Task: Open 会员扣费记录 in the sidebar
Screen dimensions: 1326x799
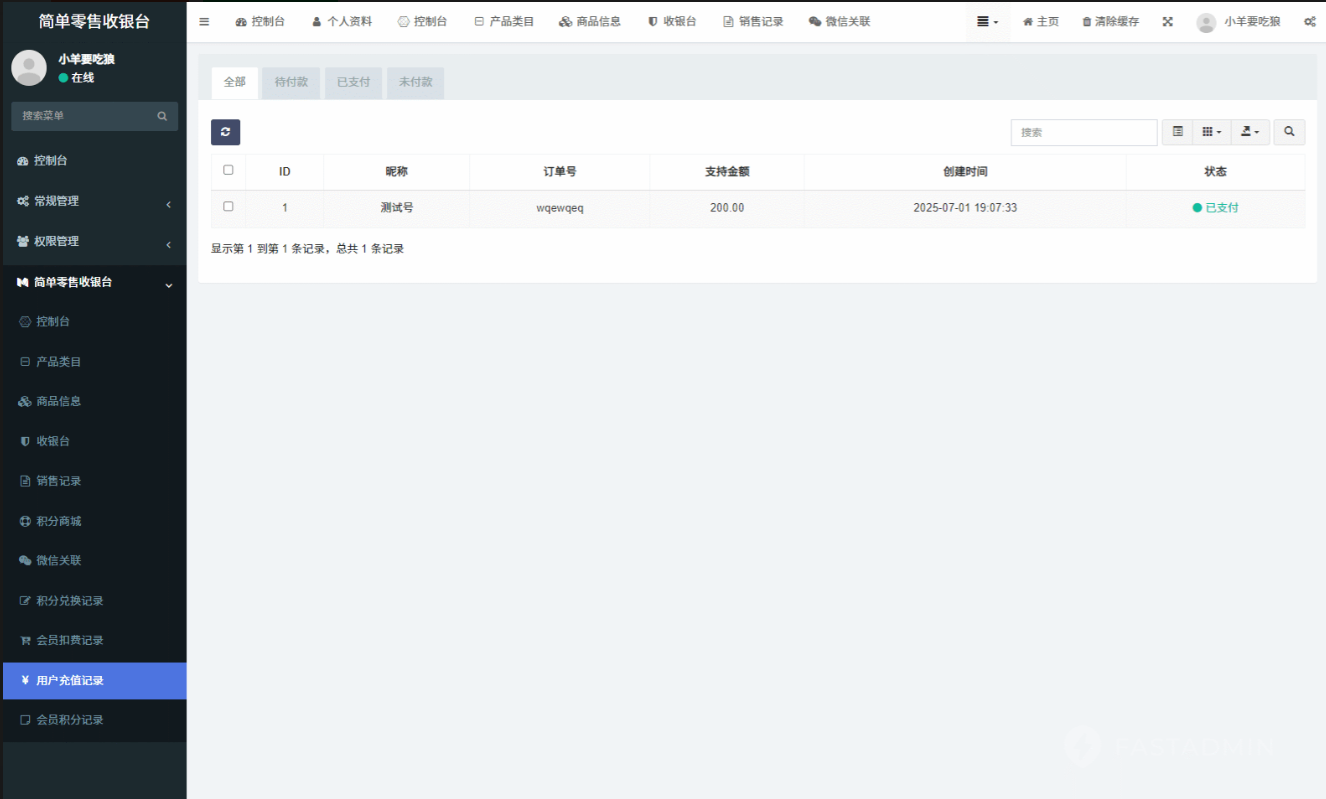Action: (70, 640)
